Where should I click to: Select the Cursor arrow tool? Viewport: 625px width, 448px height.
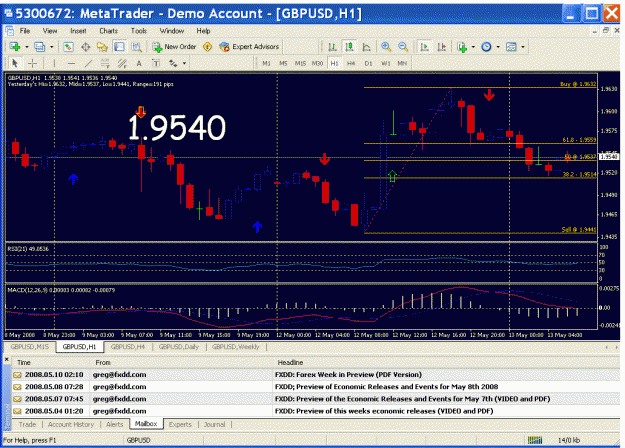tap(15, 63)
